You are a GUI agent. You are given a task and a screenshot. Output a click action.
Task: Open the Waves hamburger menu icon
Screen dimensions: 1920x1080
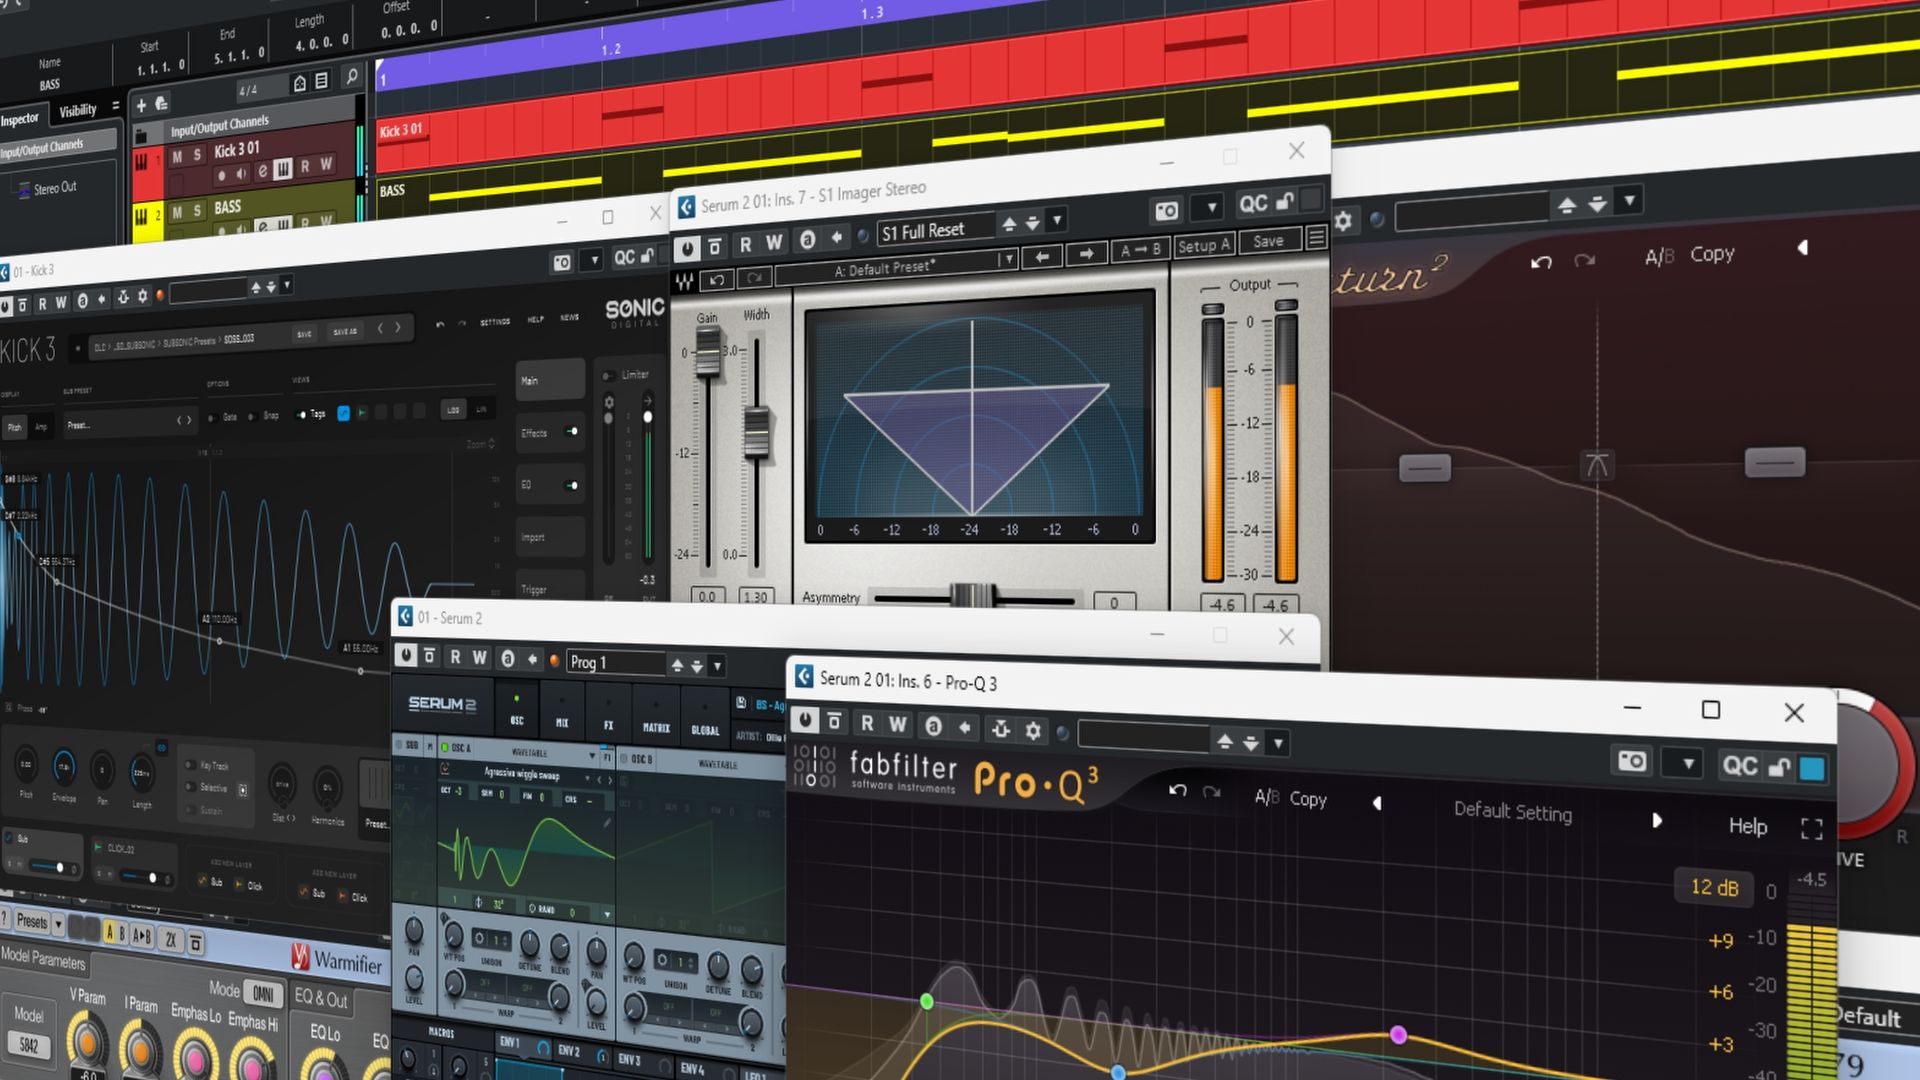[1316, 238]
